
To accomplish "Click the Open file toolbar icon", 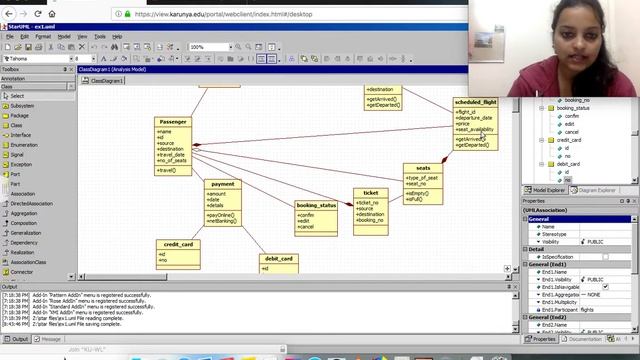I will (18, 47).
